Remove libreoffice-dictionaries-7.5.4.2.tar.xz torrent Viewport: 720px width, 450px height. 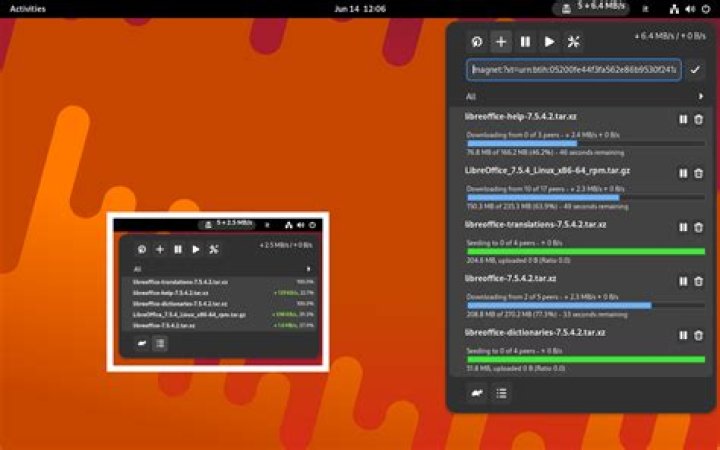(x=698, y=335)
